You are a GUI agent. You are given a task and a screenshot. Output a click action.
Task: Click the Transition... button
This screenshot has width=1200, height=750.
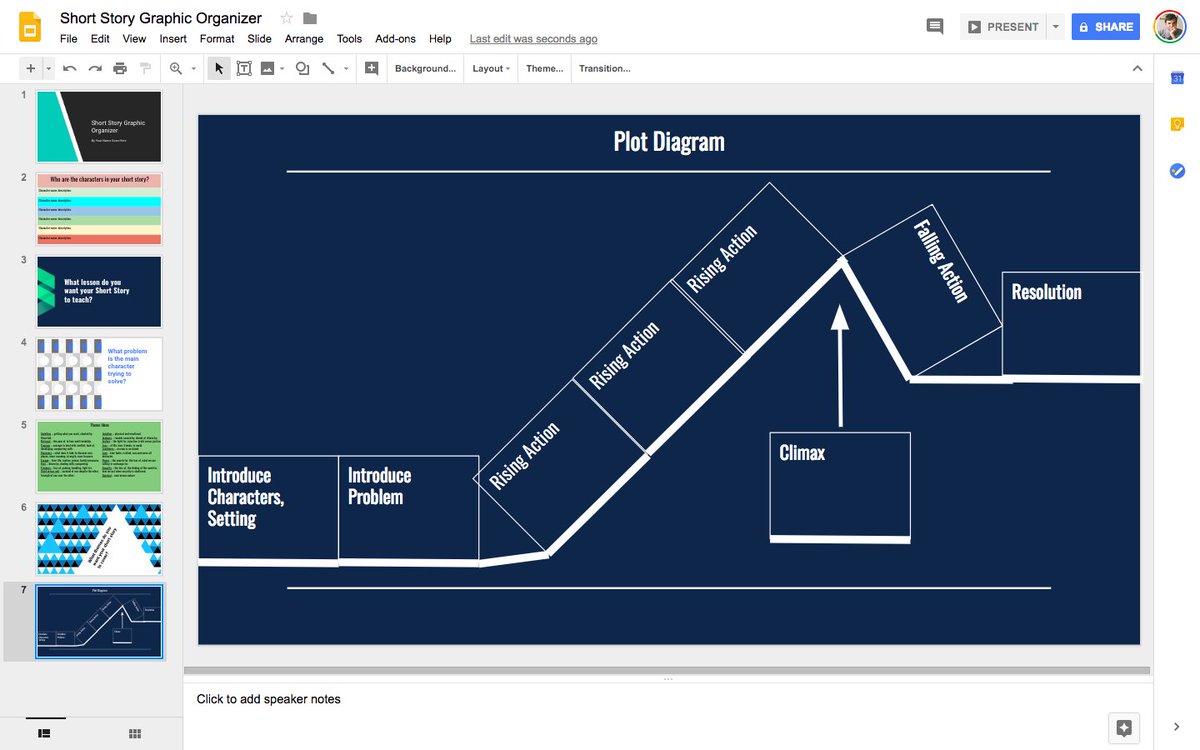point(604,68)
